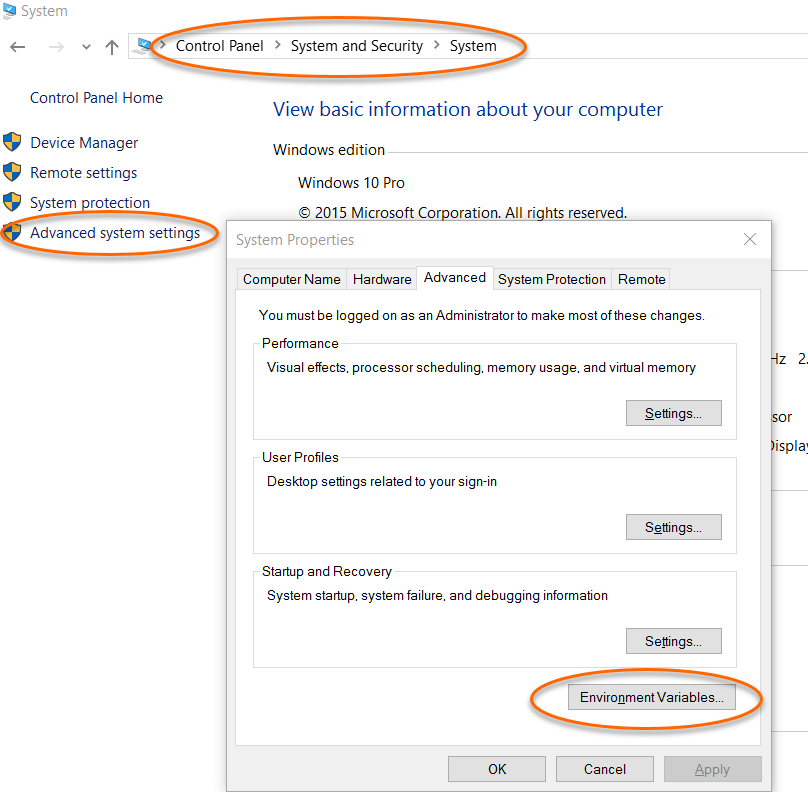Click the User Profiles group label
Screen dimensions: 808x792
pyautogui.click(x=300, y=457)
